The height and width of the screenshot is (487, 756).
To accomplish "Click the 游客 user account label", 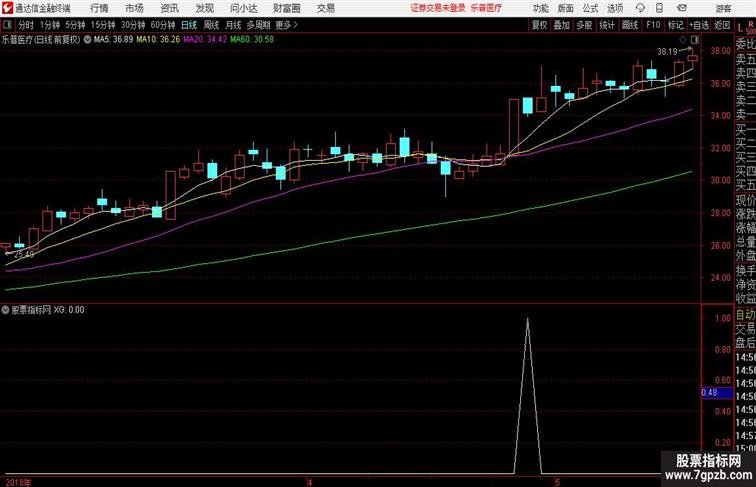I will [x=723, y=9].
